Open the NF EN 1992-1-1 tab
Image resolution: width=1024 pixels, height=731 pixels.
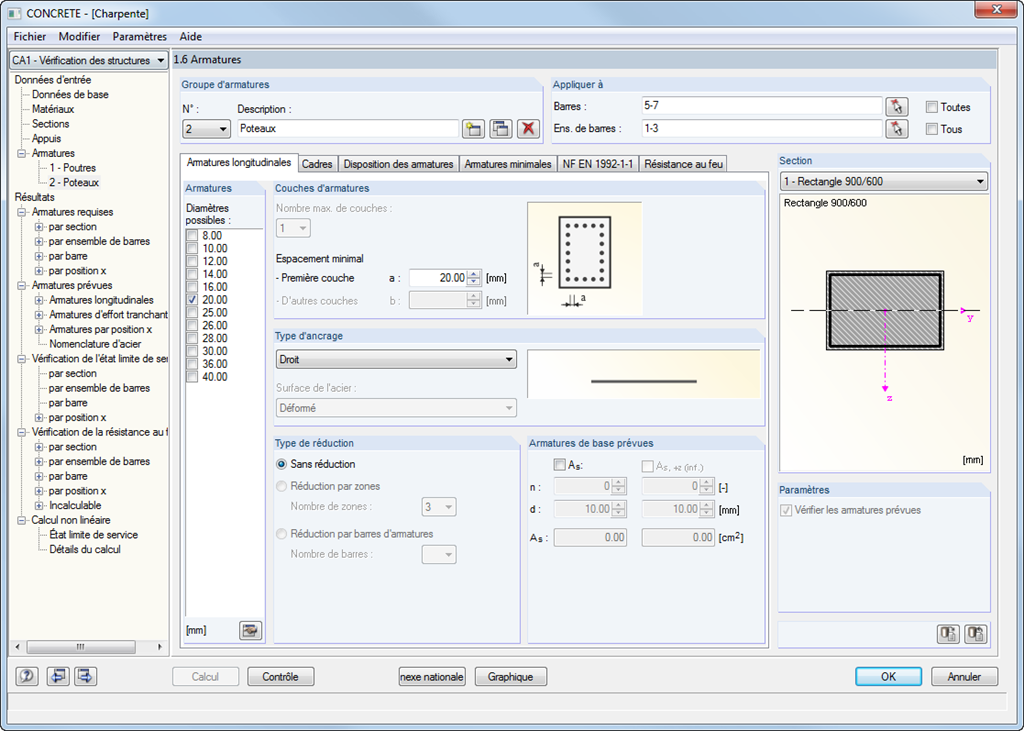[598, 164]
